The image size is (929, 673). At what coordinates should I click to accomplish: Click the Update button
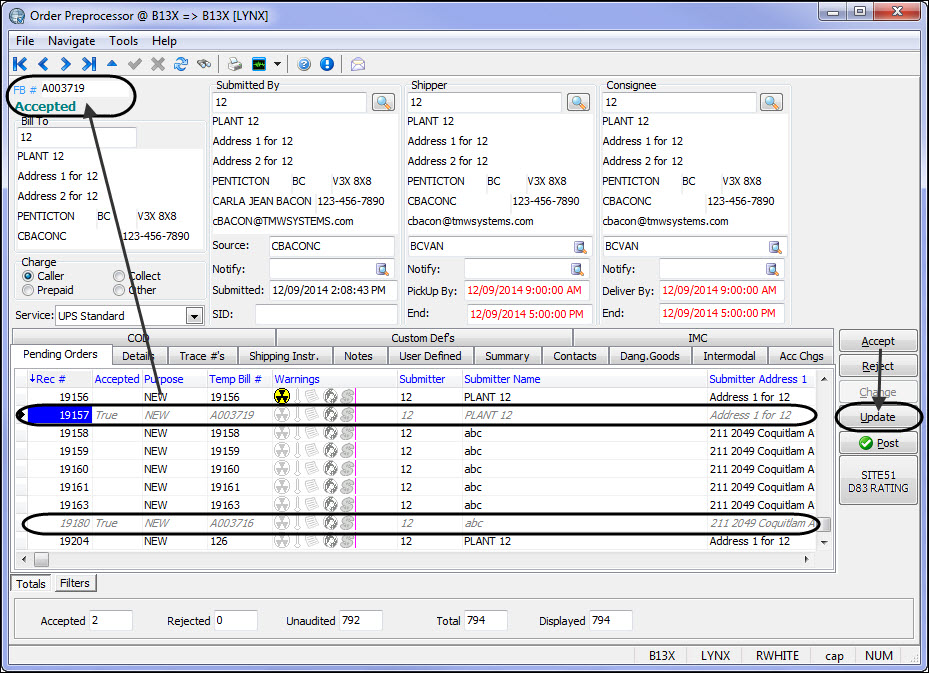point(878,417)
